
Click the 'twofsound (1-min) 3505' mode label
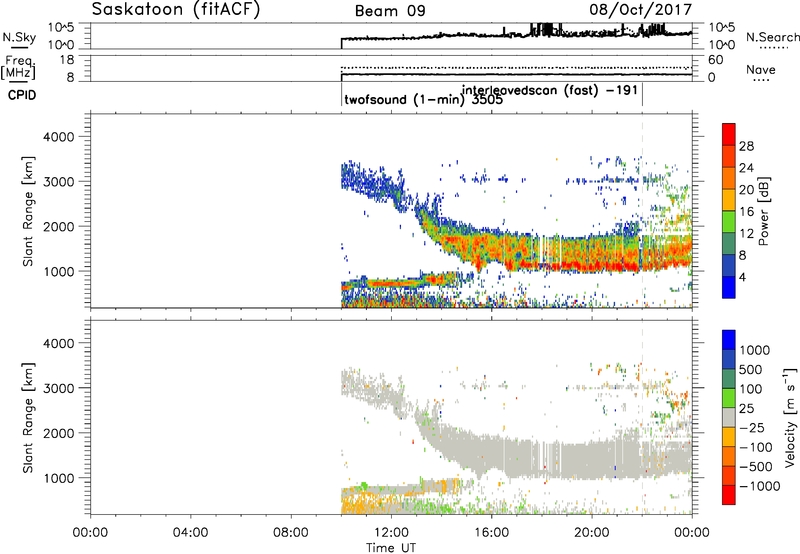coord(423,99)
